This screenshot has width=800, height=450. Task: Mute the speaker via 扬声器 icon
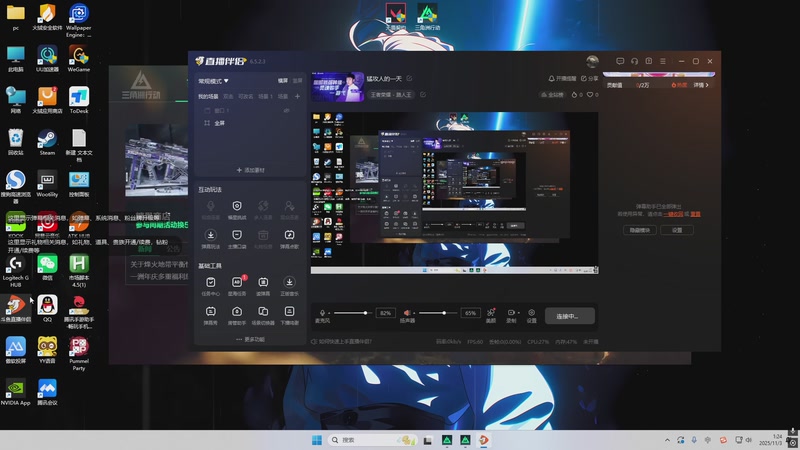(407, 312)
